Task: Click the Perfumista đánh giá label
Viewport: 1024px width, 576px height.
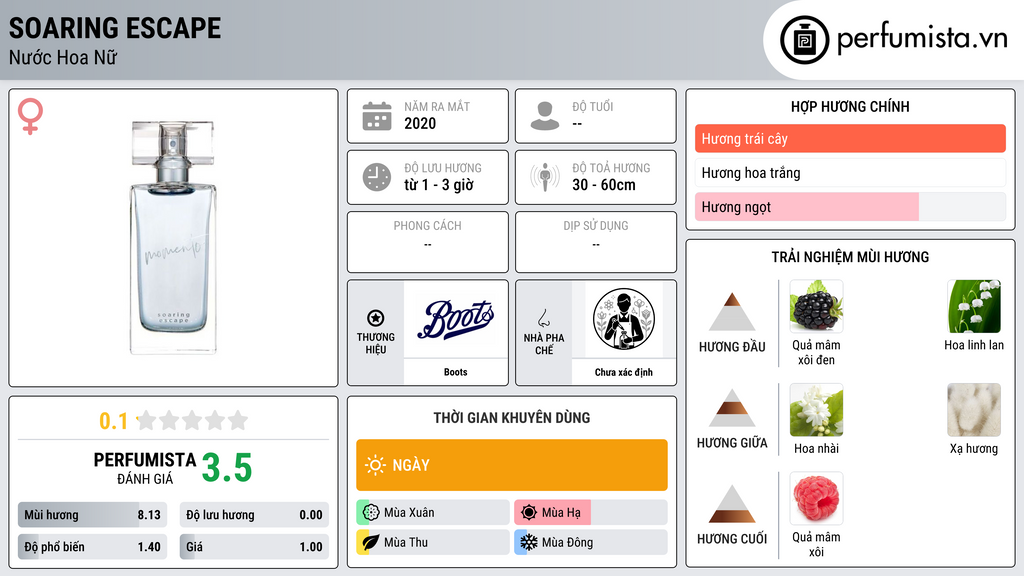Action: (145, 469)
